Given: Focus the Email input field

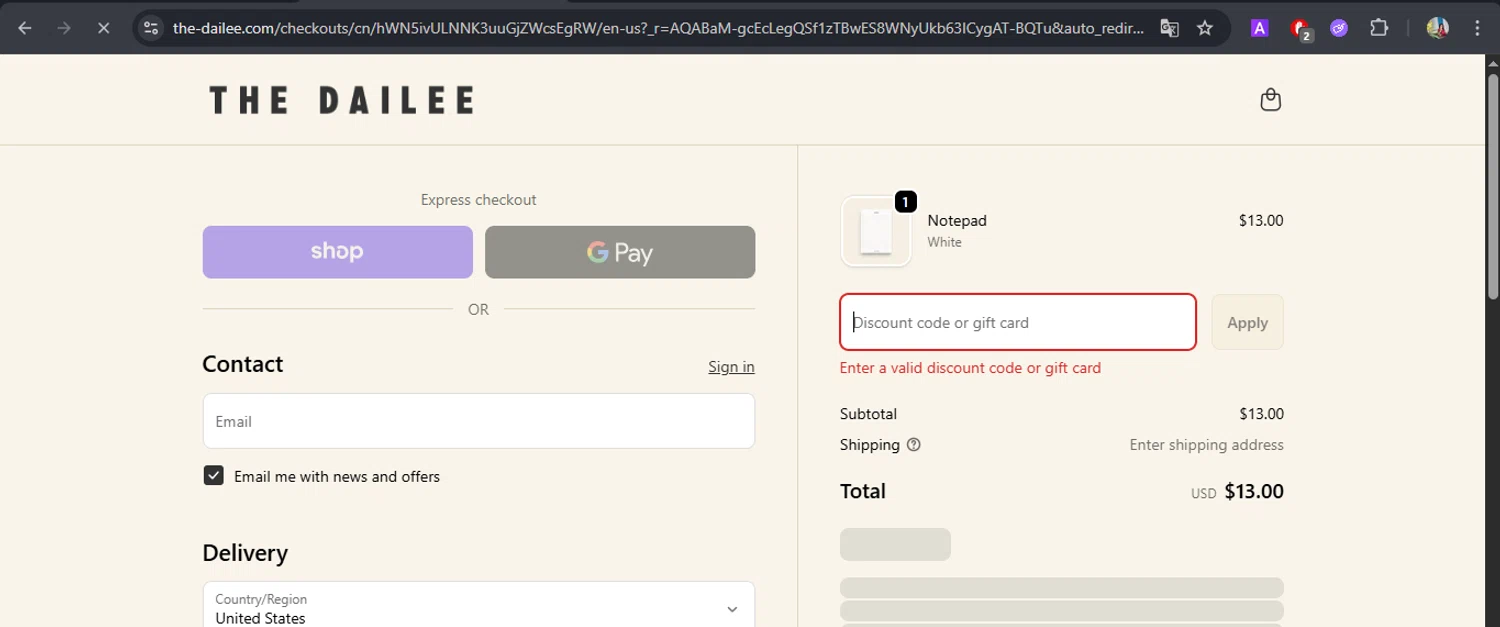Looking at the screenshot, I should point(479,421).
